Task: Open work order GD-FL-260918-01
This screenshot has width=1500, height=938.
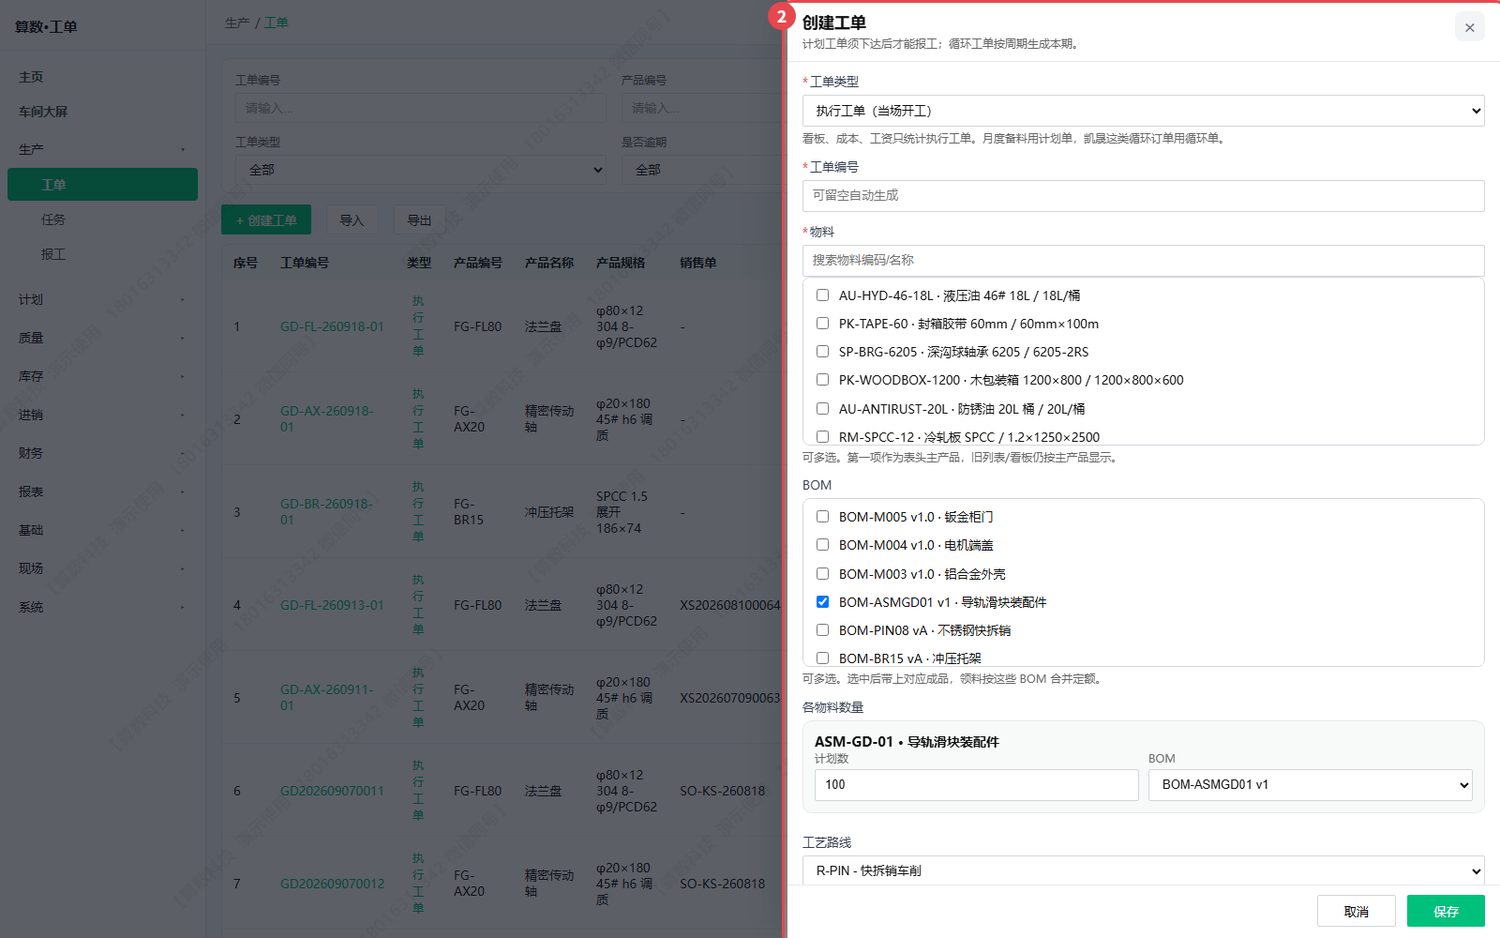Action: [x=332, y=327]
